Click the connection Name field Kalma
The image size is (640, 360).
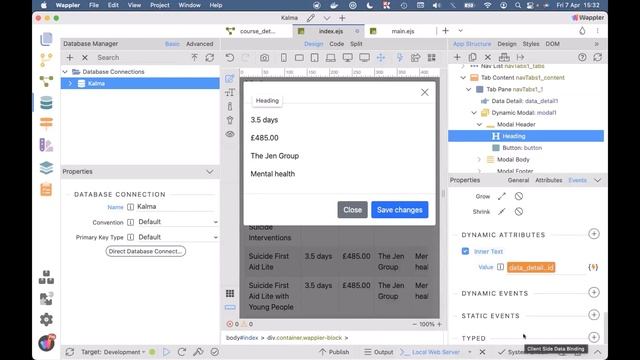pyautogui.click(x=176, y=207)
